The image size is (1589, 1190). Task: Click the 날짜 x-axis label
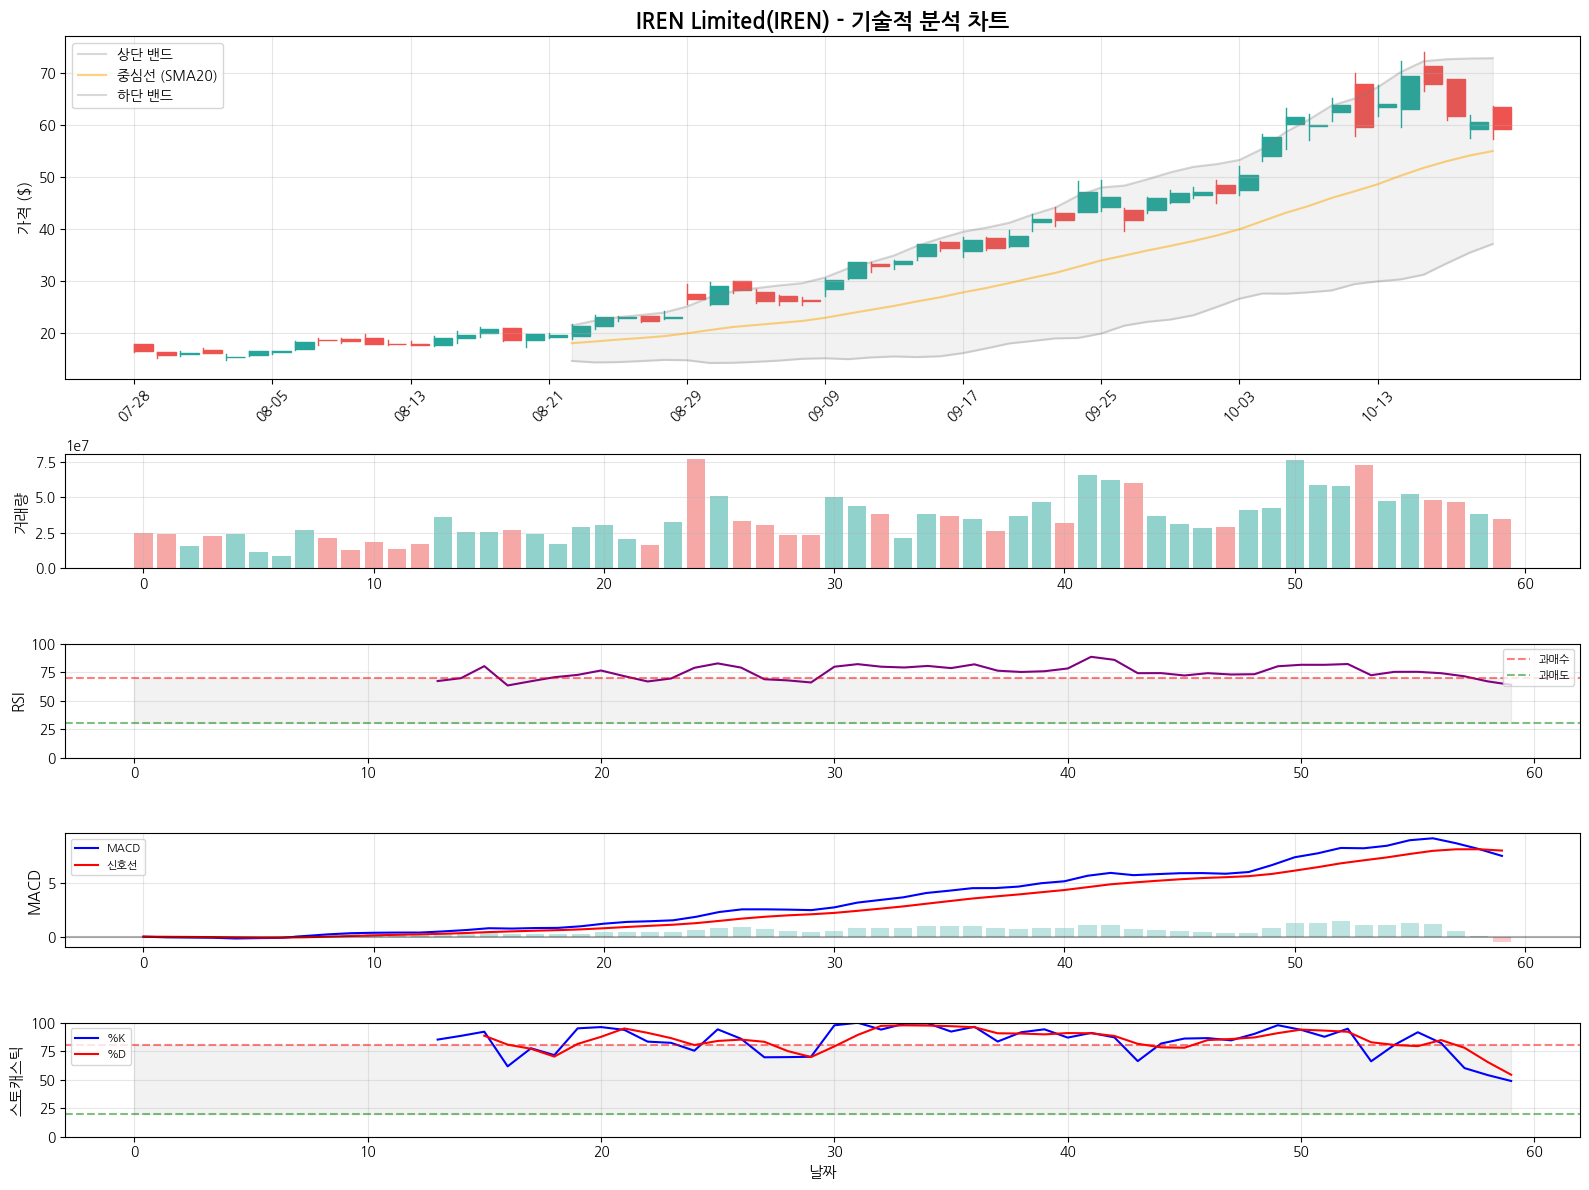(x=822, y=1172)
